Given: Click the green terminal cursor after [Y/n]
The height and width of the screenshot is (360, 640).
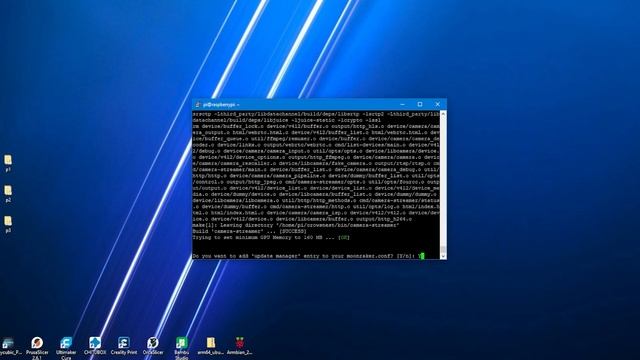Looking at the screenshot, I should pos(423,256).
